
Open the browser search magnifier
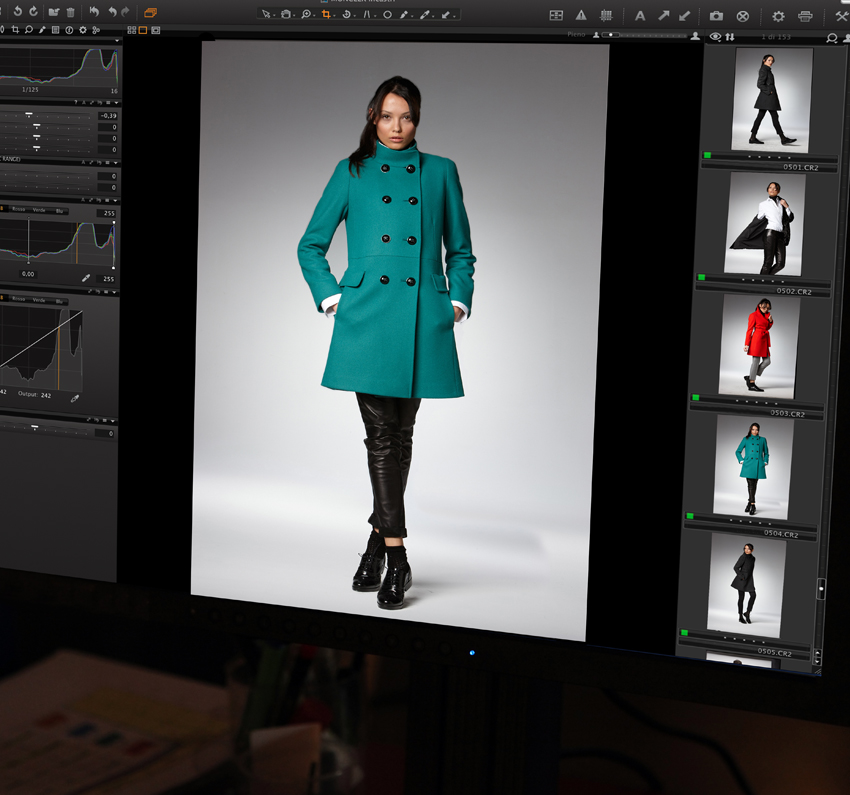point(832,38)
